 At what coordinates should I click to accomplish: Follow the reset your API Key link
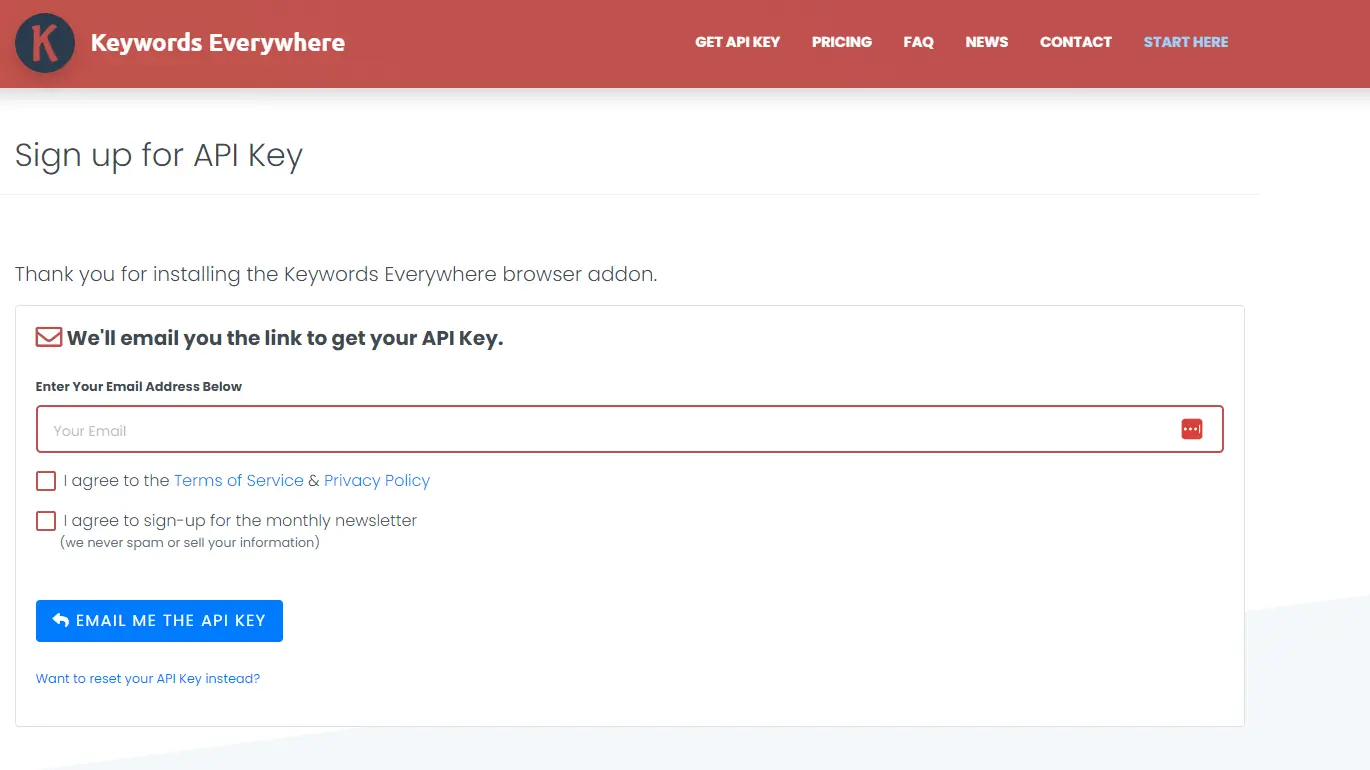(x=148, y=678)
